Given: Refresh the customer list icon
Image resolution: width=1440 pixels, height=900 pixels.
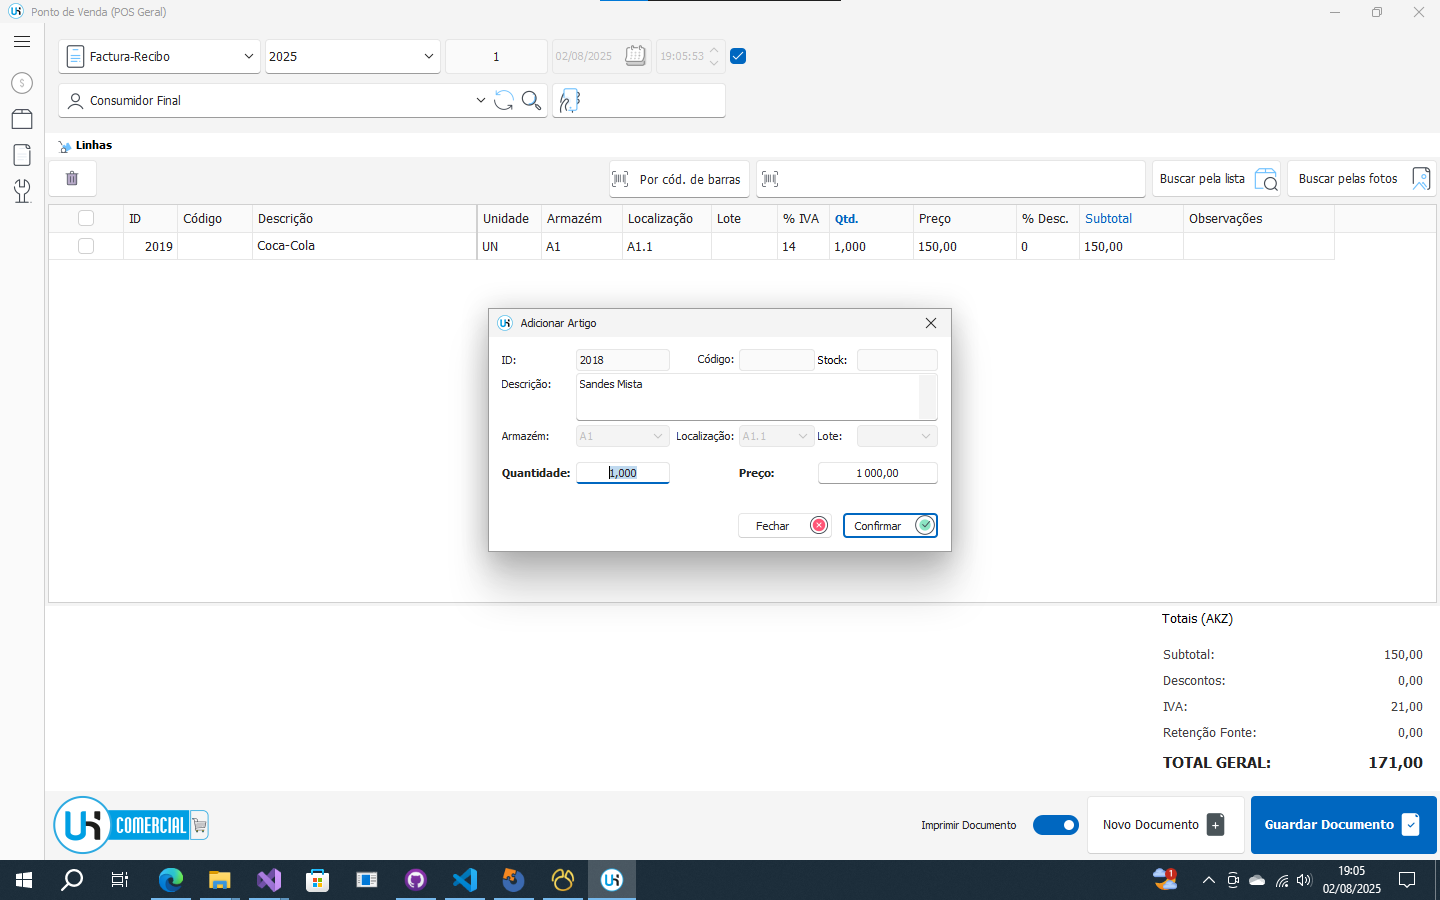Looking at the screenshot, I should [504, 101].
